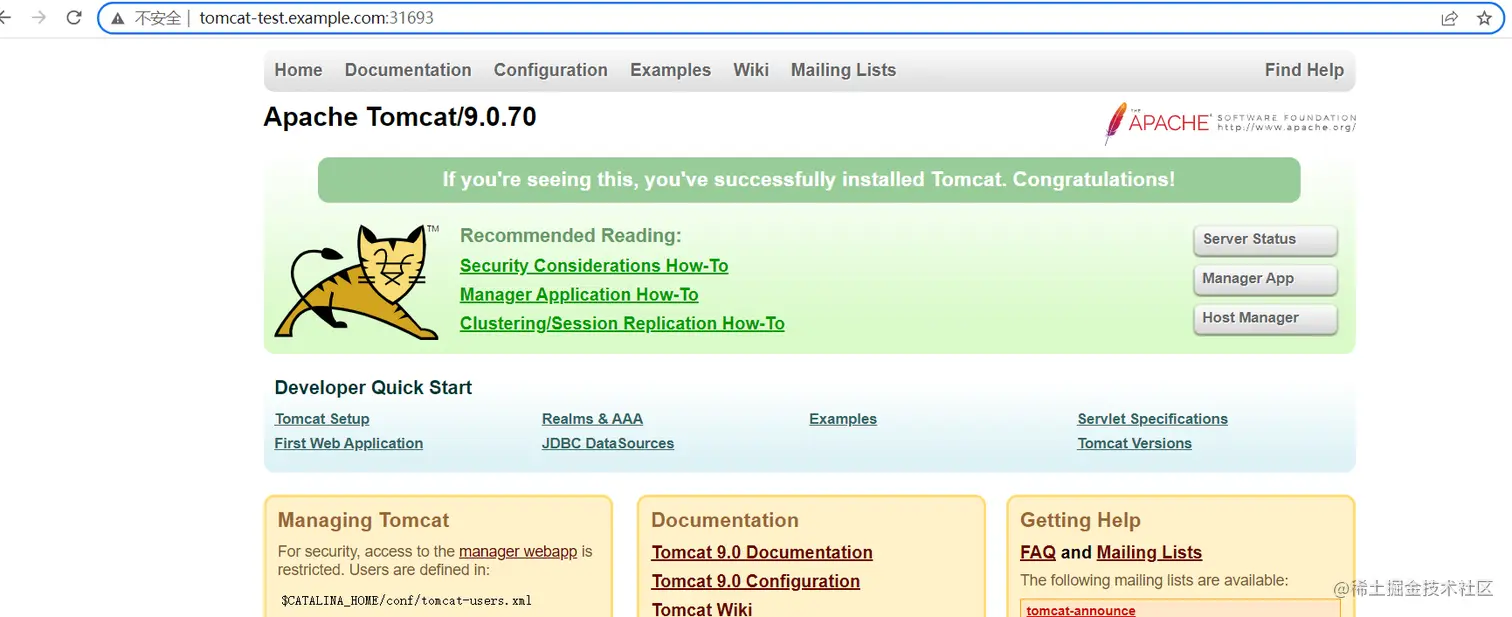1512x617 pixels.
Task: Open the Tomcat Setup link
Action: point(322,419)
